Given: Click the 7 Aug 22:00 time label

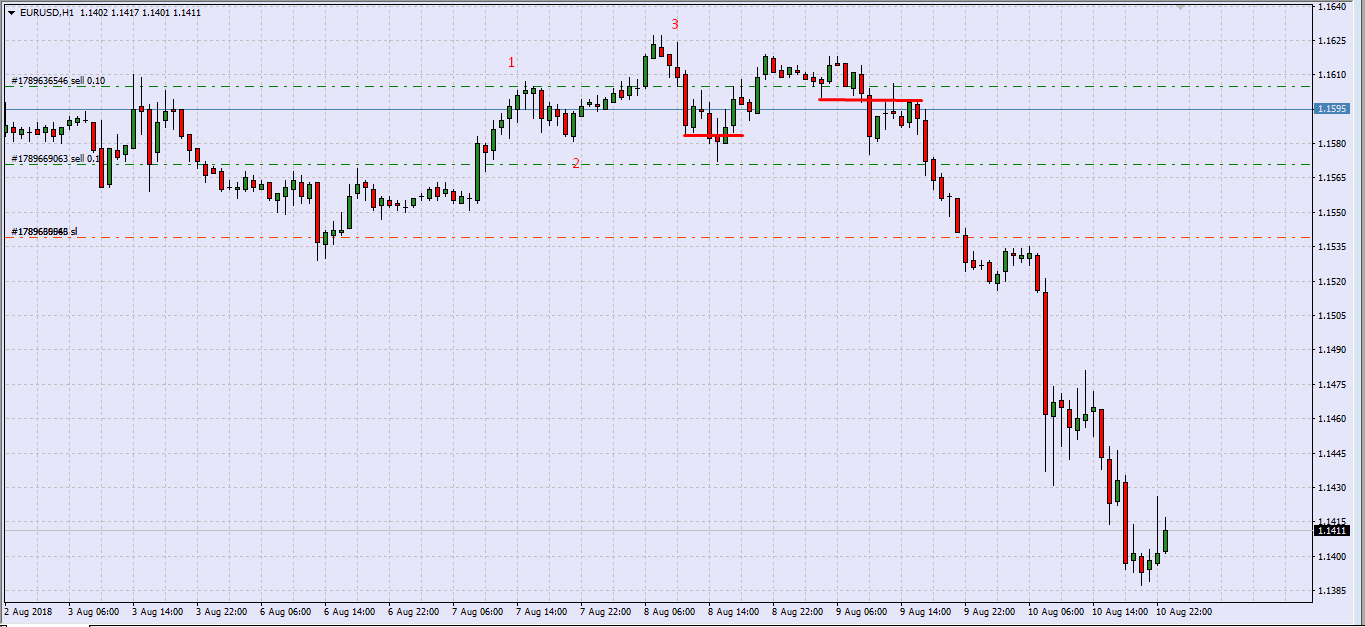Looking at the screenshot, I should point(606,610).
